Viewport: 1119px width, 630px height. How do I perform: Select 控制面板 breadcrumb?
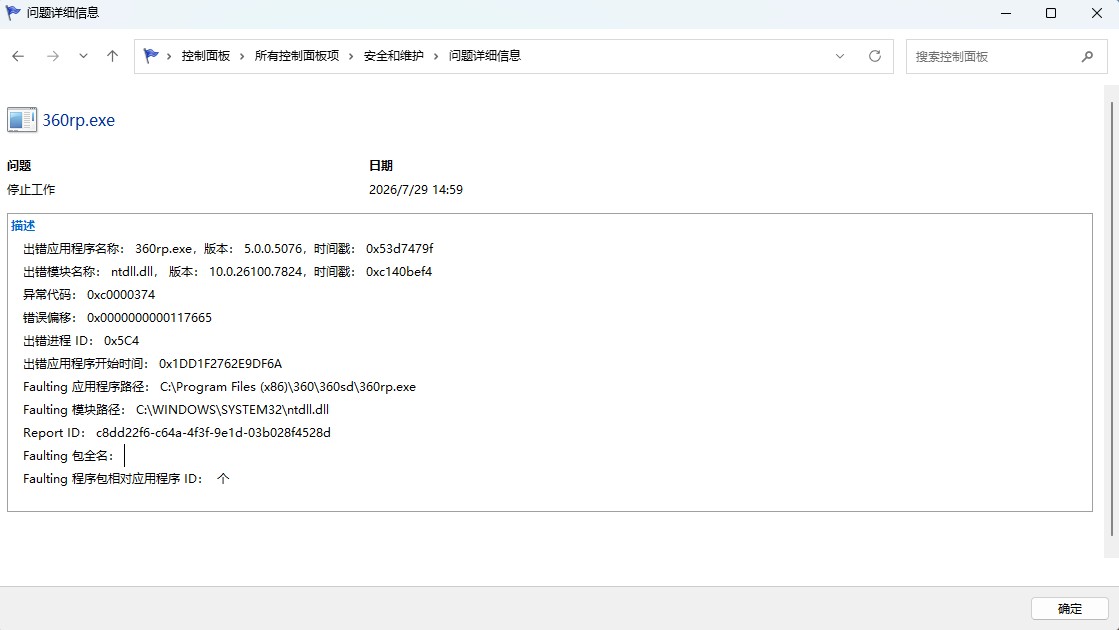(x=206, y=56)
